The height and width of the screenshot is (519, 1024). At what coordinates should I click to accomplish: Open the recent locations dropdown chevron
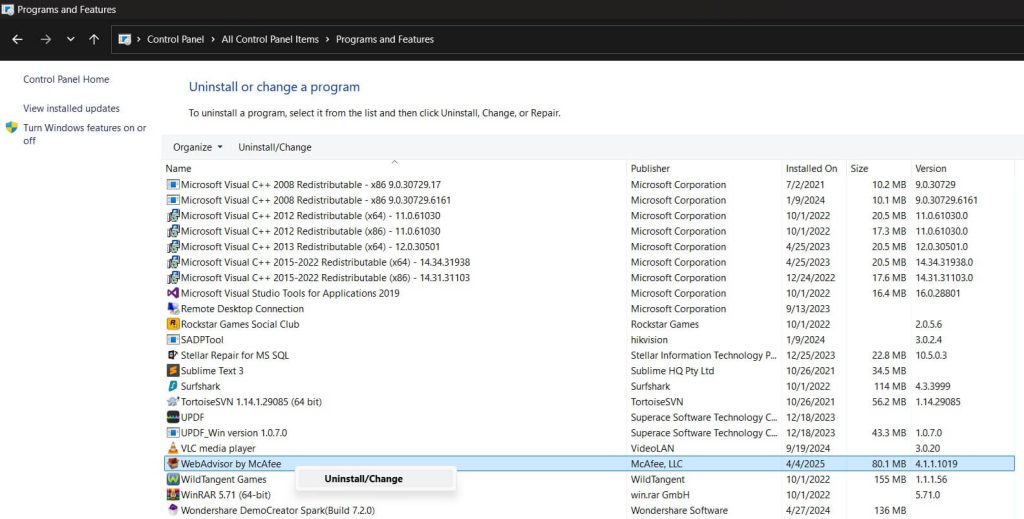tap(71, 40)
